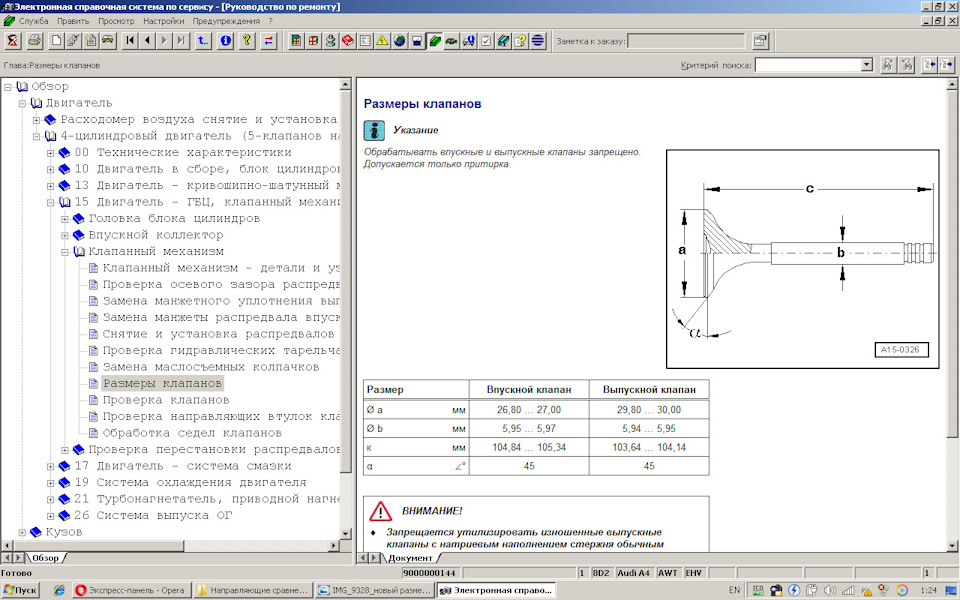Screen dimensions: 960x600
Task: Go to first page with skip-back arrow
Action: (x=130, y=41)
